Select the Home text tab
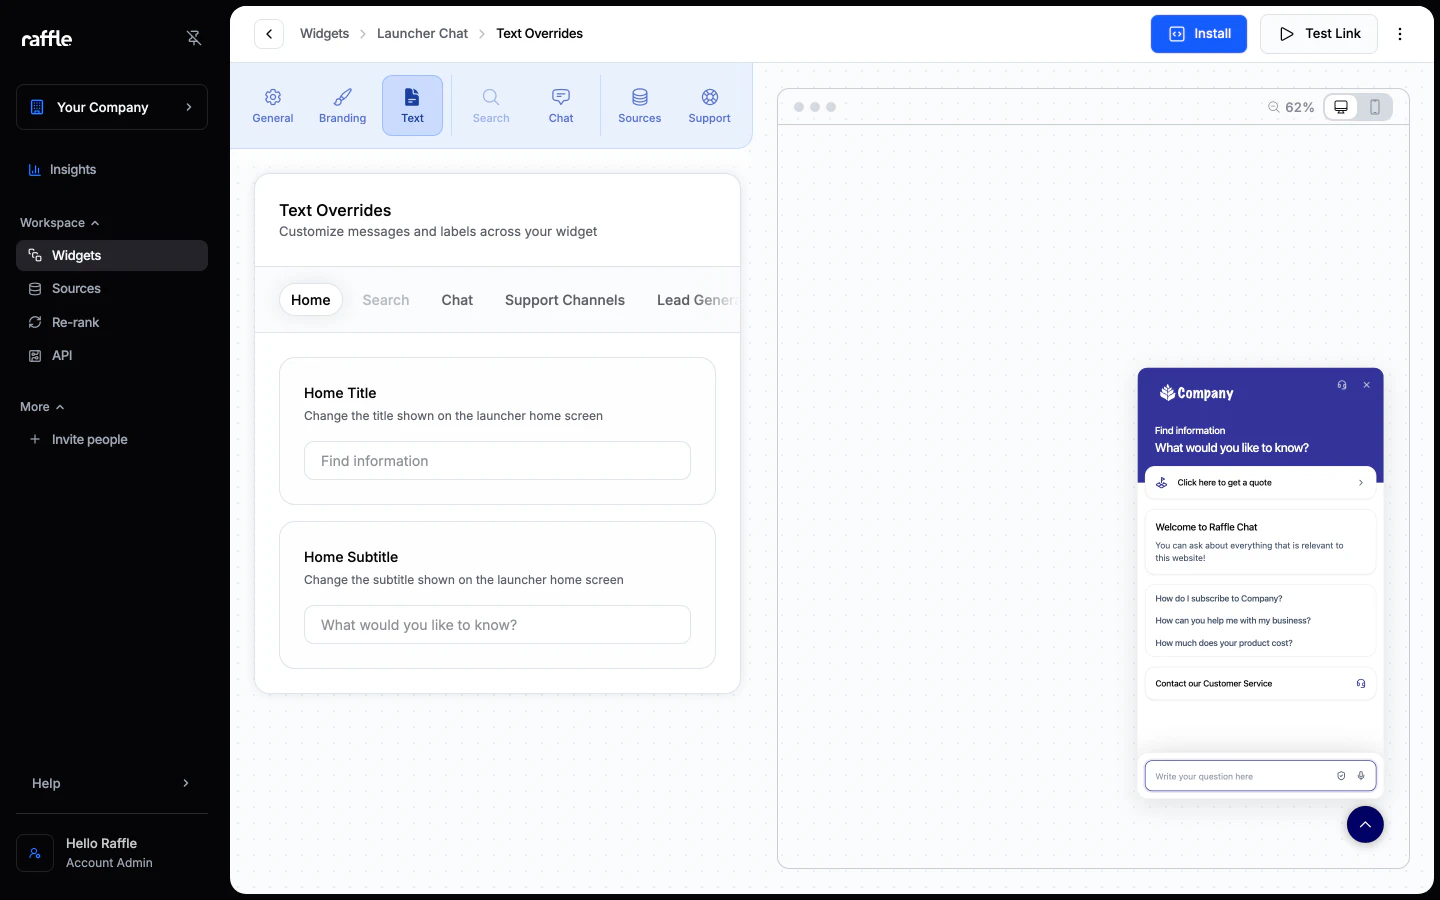 tap(311, 300)
